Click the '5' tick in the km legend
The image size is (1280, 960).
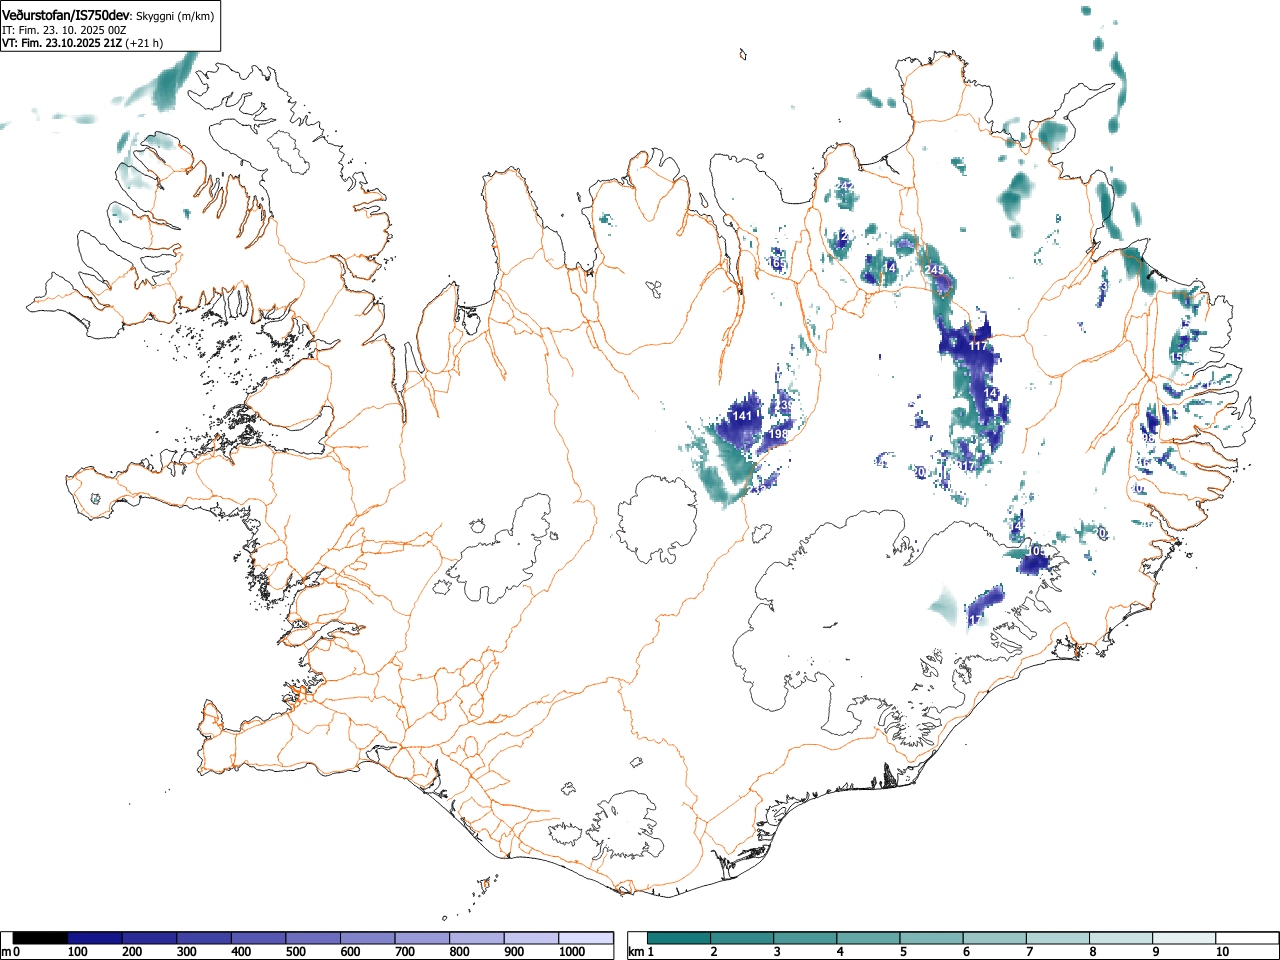(x=903, y=952)
